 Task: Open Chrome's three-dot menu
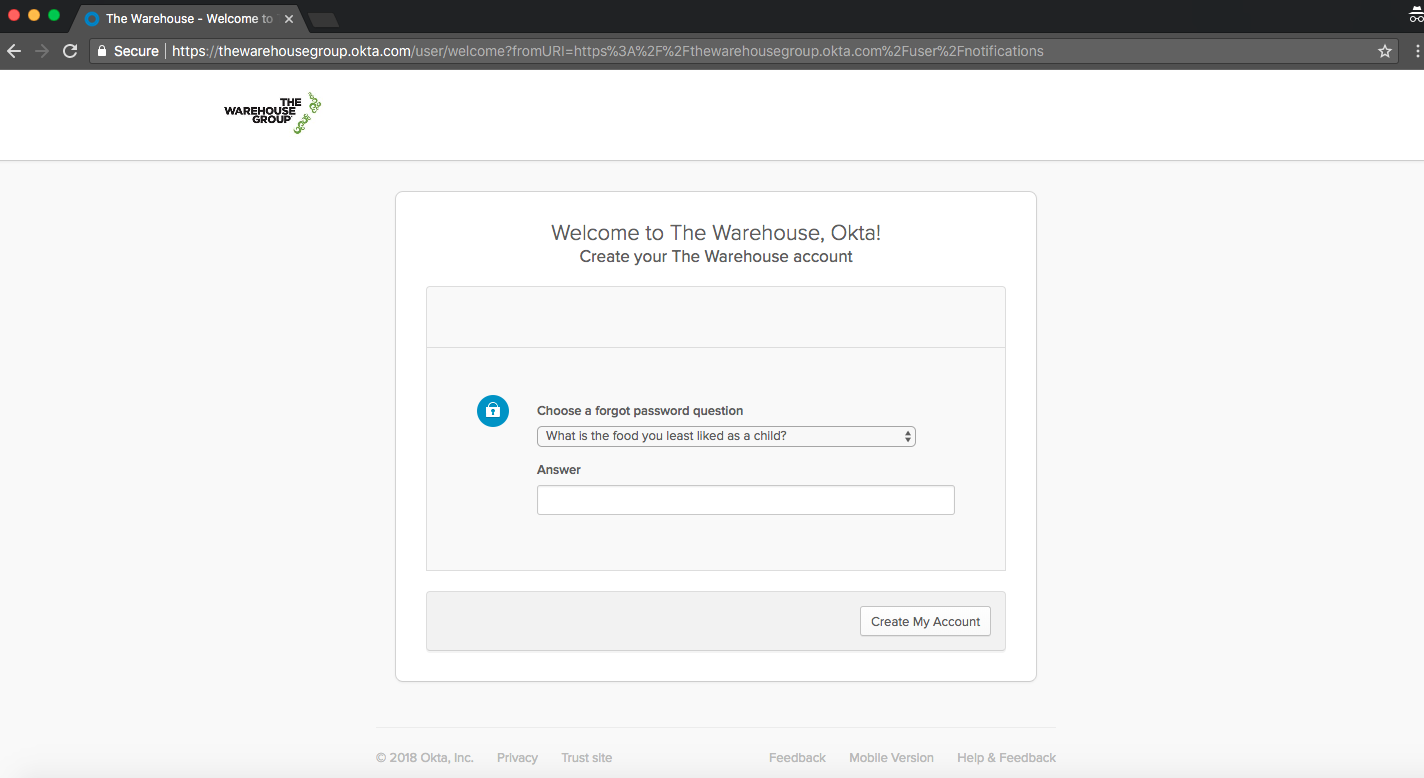[1418, 51]
